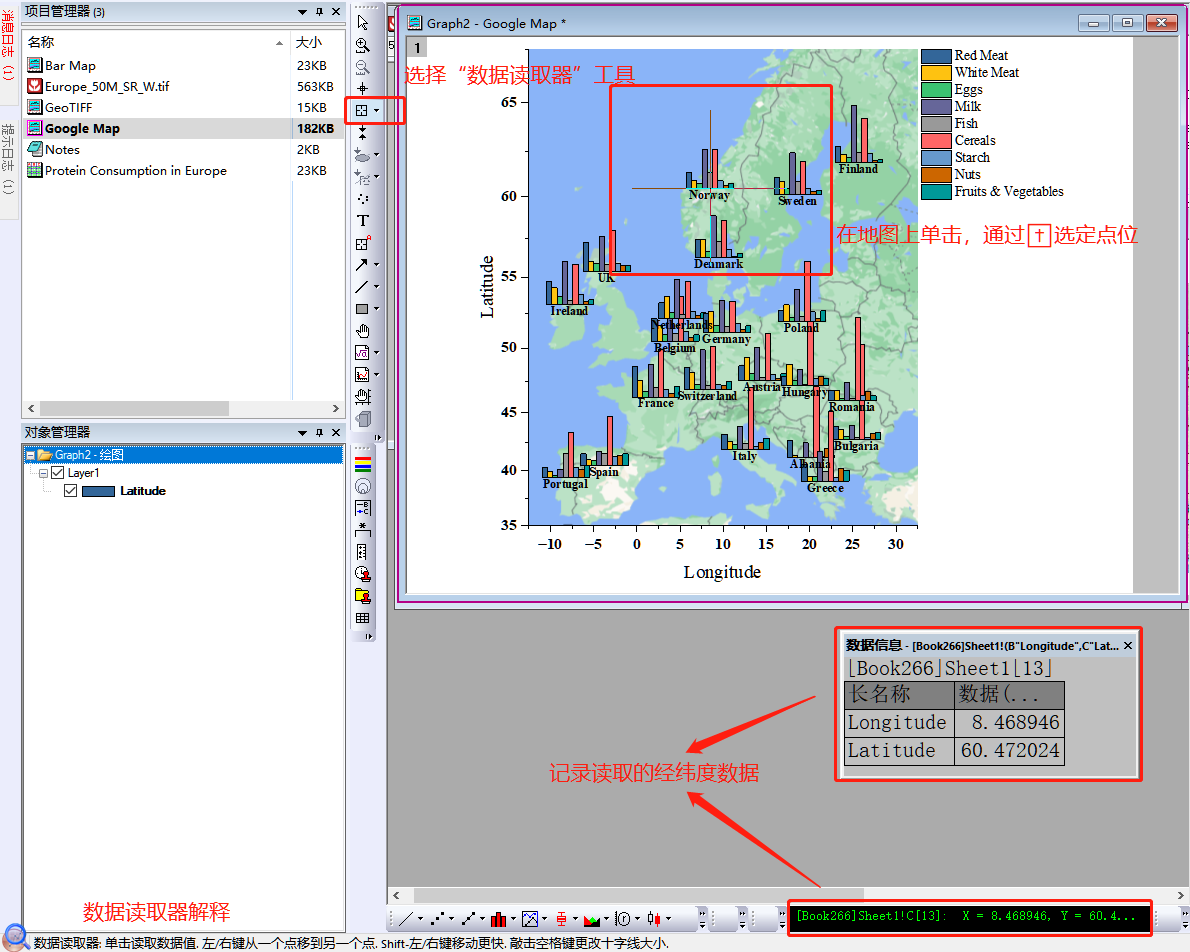Viewport: 1190px width, 952px height.
Task: Select the Arrow drawing tool
Action: pos(362,265)
